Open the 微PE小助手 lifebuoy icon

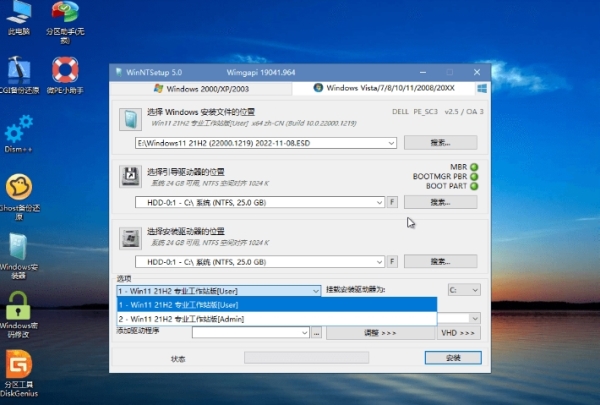pos(65,70)
